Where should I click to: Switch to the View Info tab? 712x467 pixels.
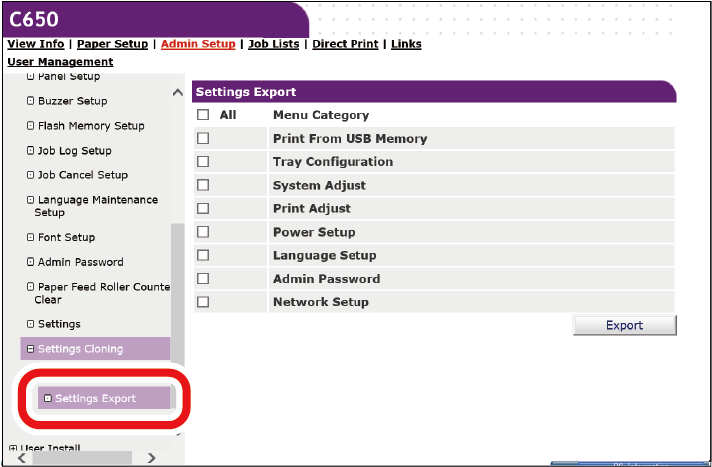36,44
